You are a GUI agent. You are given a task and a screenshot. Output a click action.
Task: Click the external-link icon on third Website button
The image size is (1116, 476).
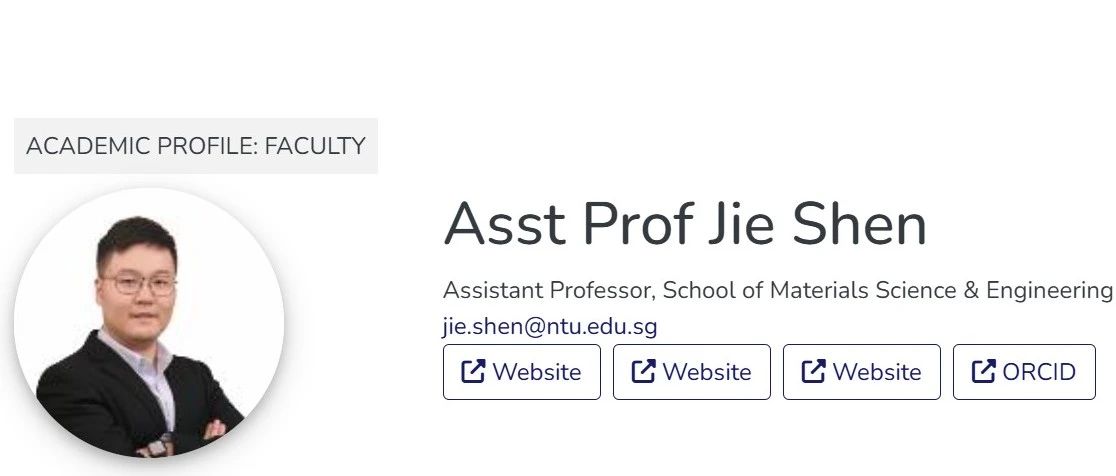click(x=814, y=371)
